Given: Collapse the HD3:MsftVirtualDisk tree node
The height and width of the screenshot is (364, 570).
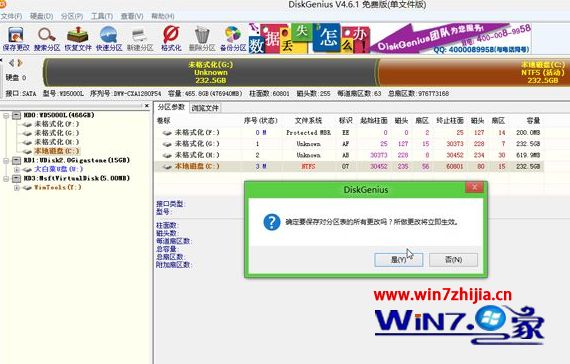Looking at the screenshot, I should tap(6, 179).
